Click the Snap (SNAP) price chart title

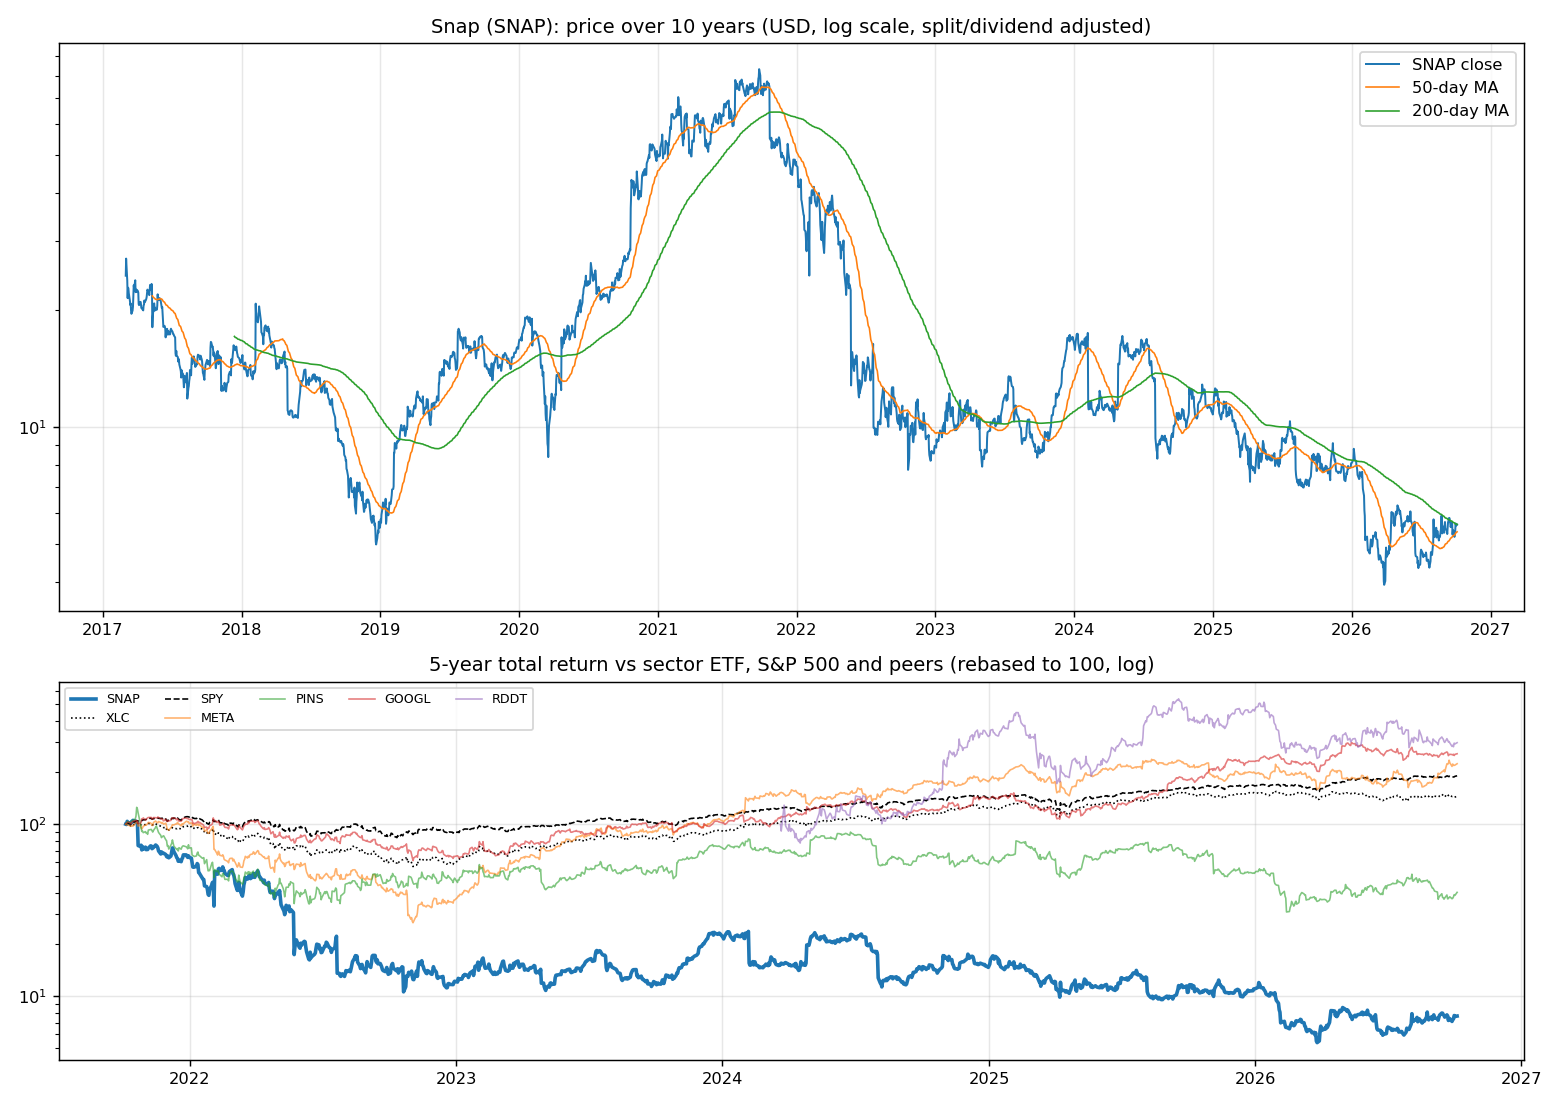click(x=791, y=26)
